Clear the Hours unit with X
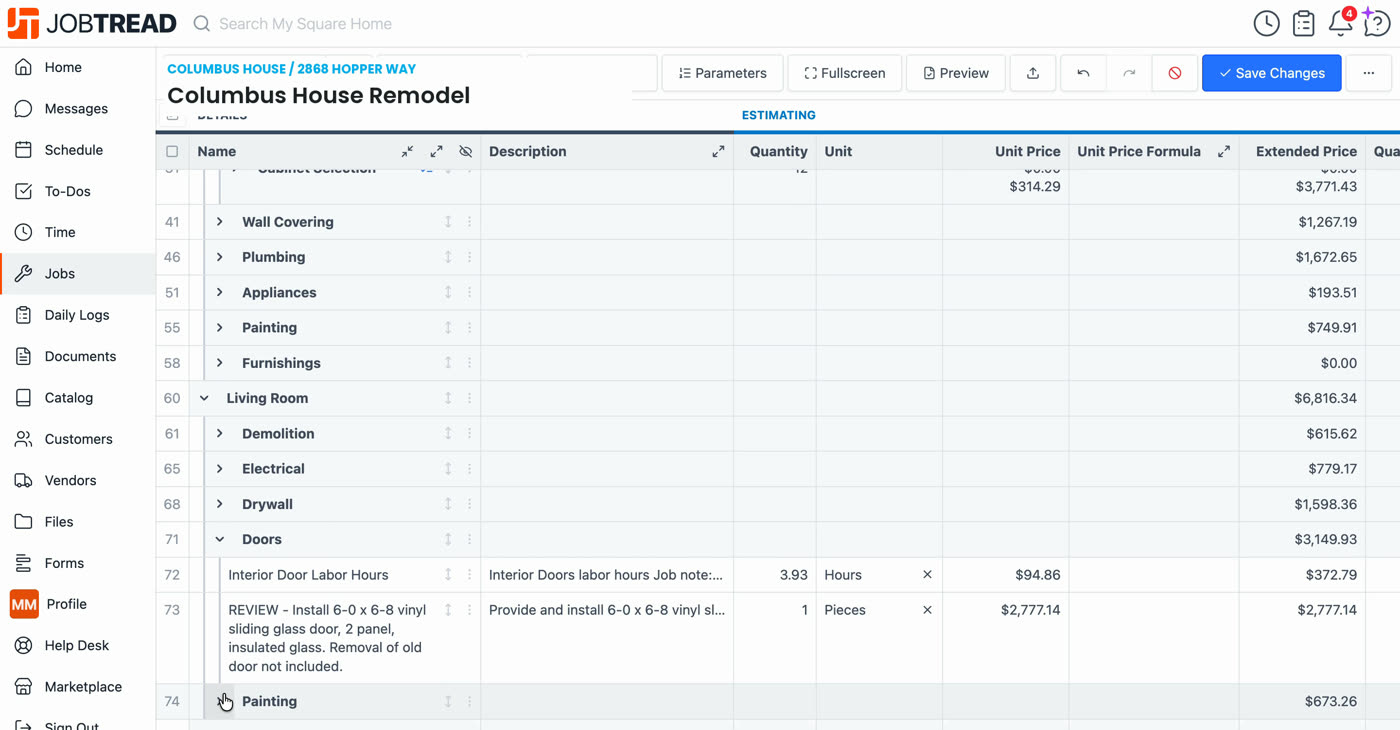Screen dimensions: 1400x730 (x=927, y=575)
